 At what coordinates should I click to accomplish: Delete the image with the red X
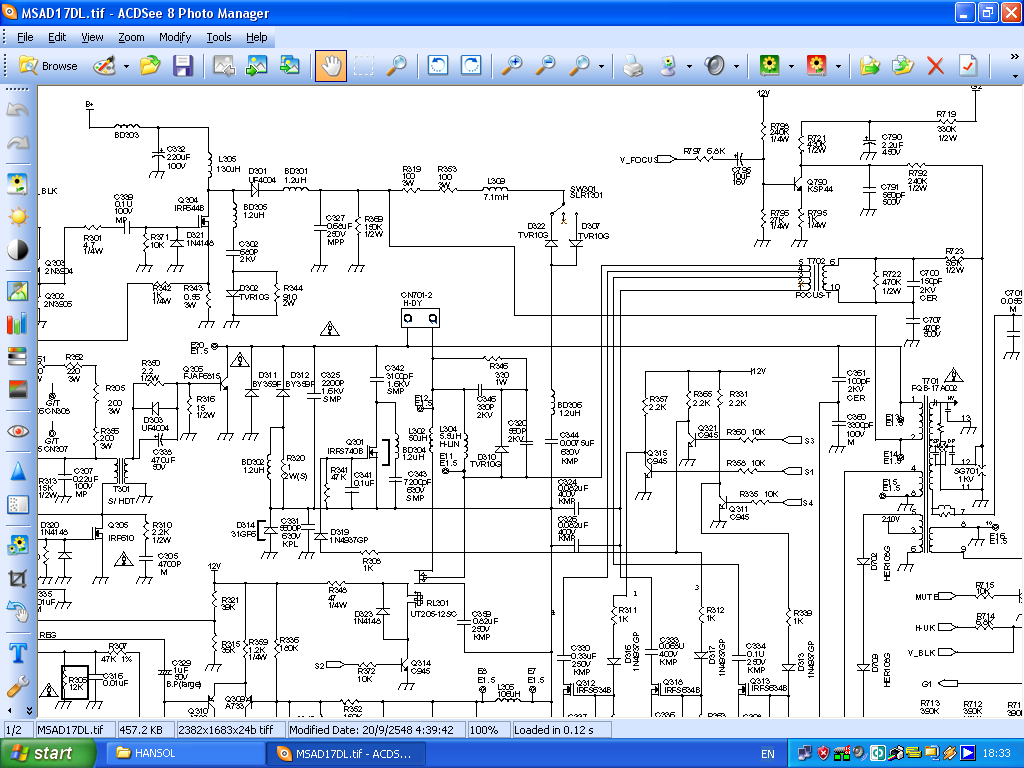coord(935,66)
